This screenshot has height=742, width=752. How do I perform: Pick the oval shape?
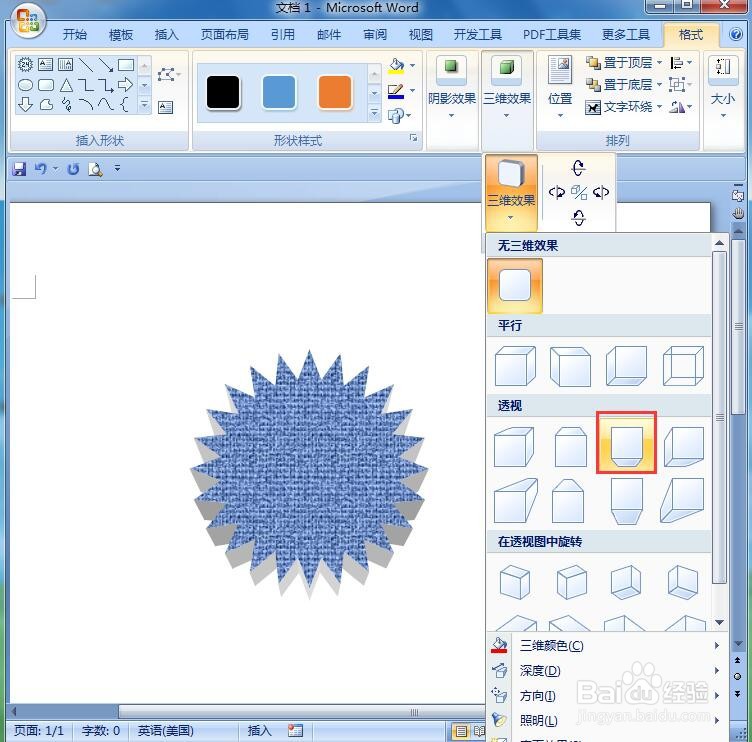[x=25, y=85]
